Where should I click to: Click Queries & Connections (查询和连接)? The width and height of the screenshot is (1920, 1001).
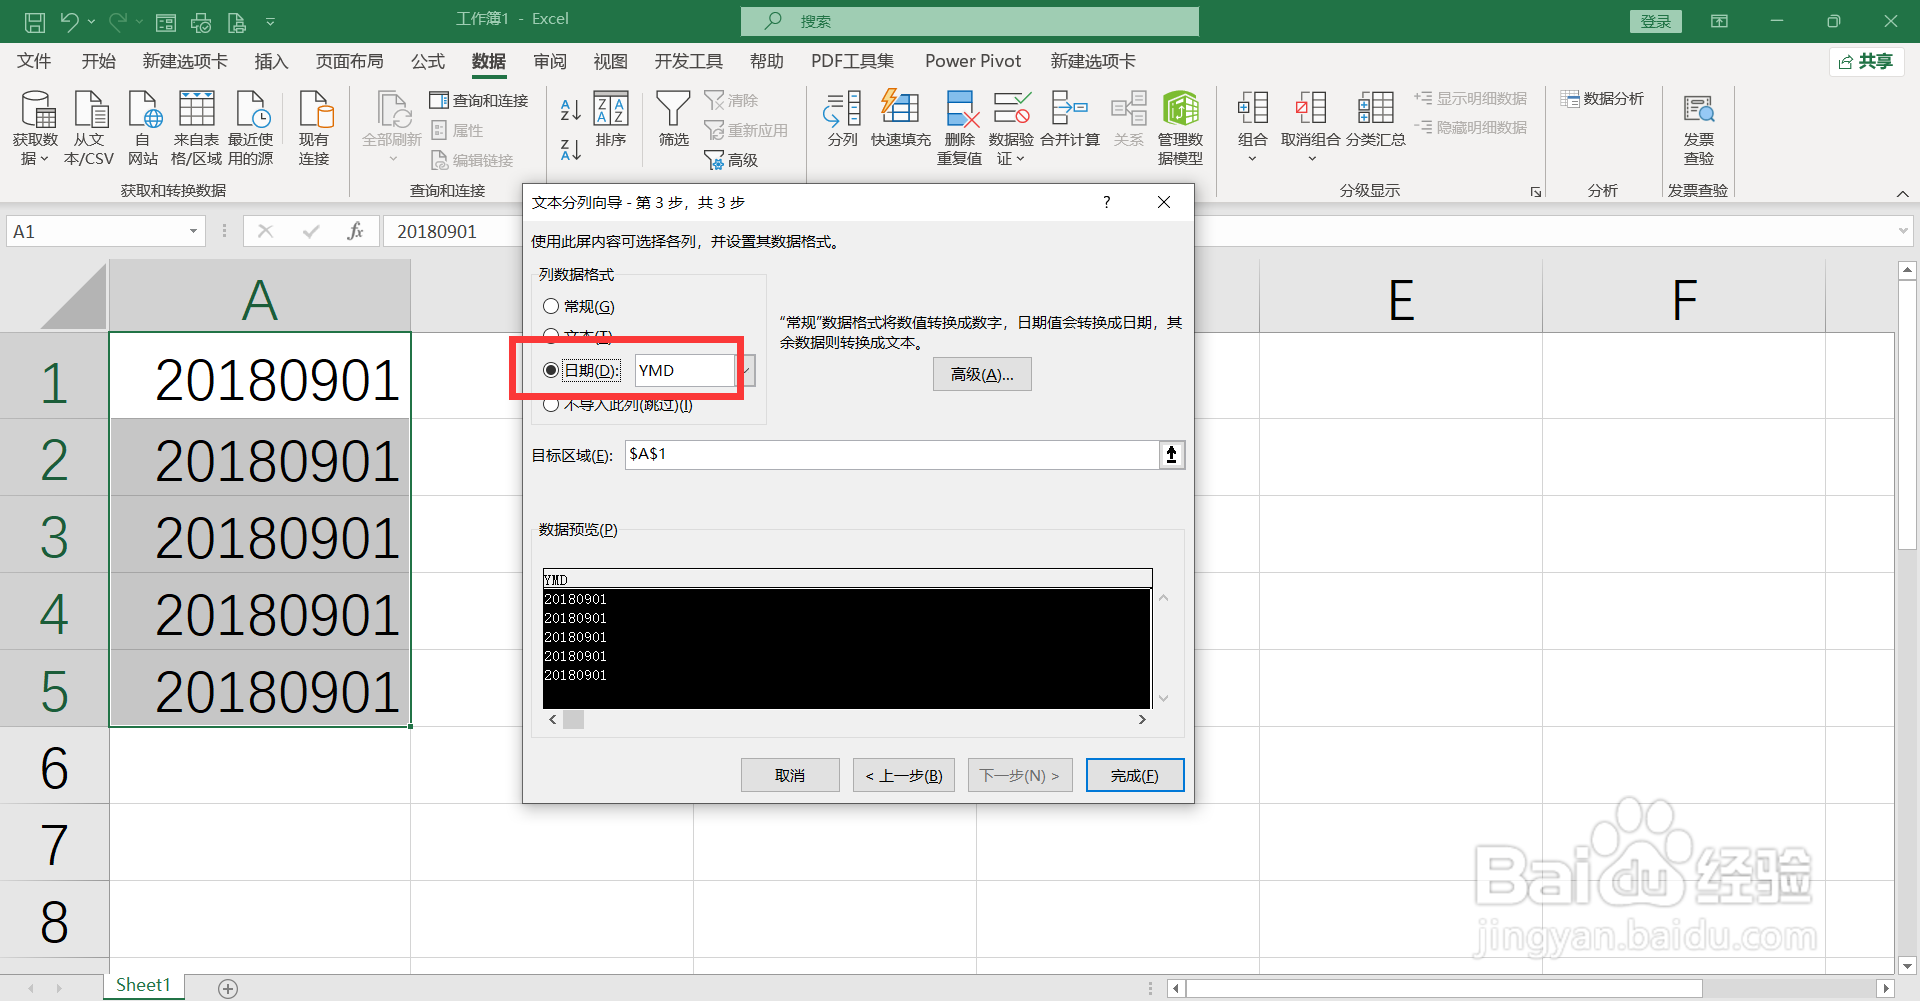coord(479,100)
